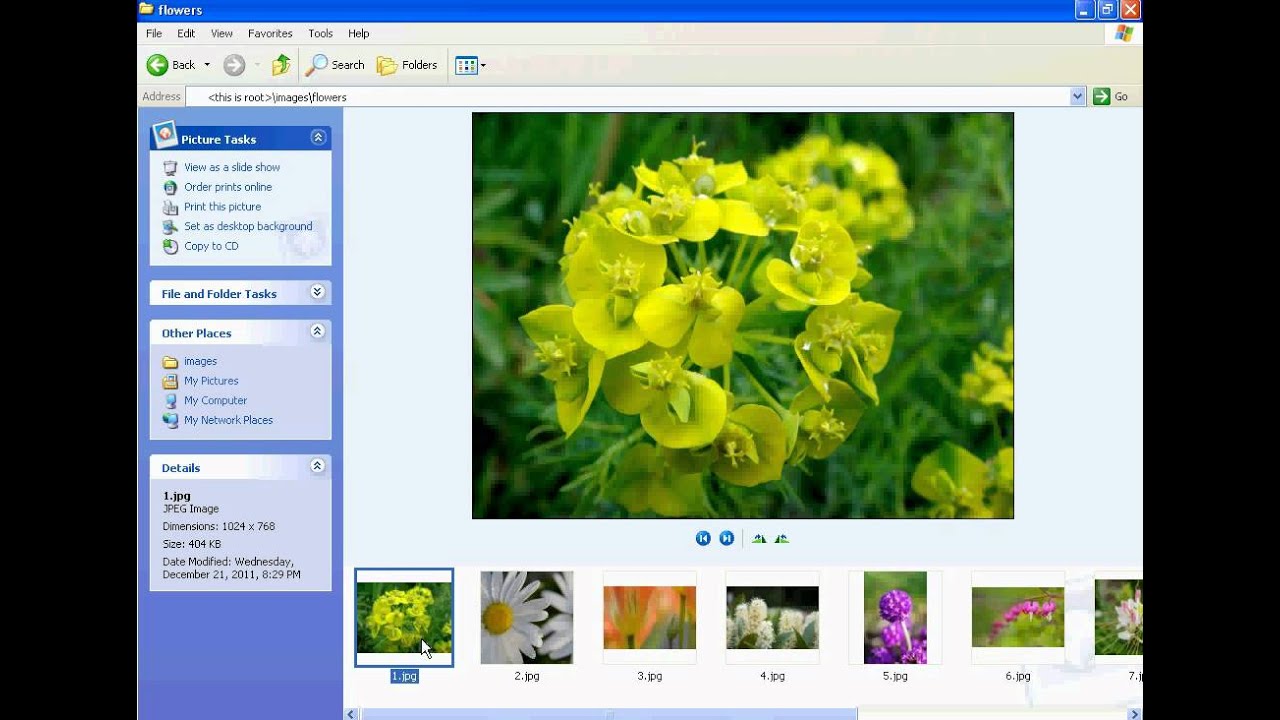The image size is (1280, 720).
Task: Toggle the Folders pane button
Action: click(408, 65)
